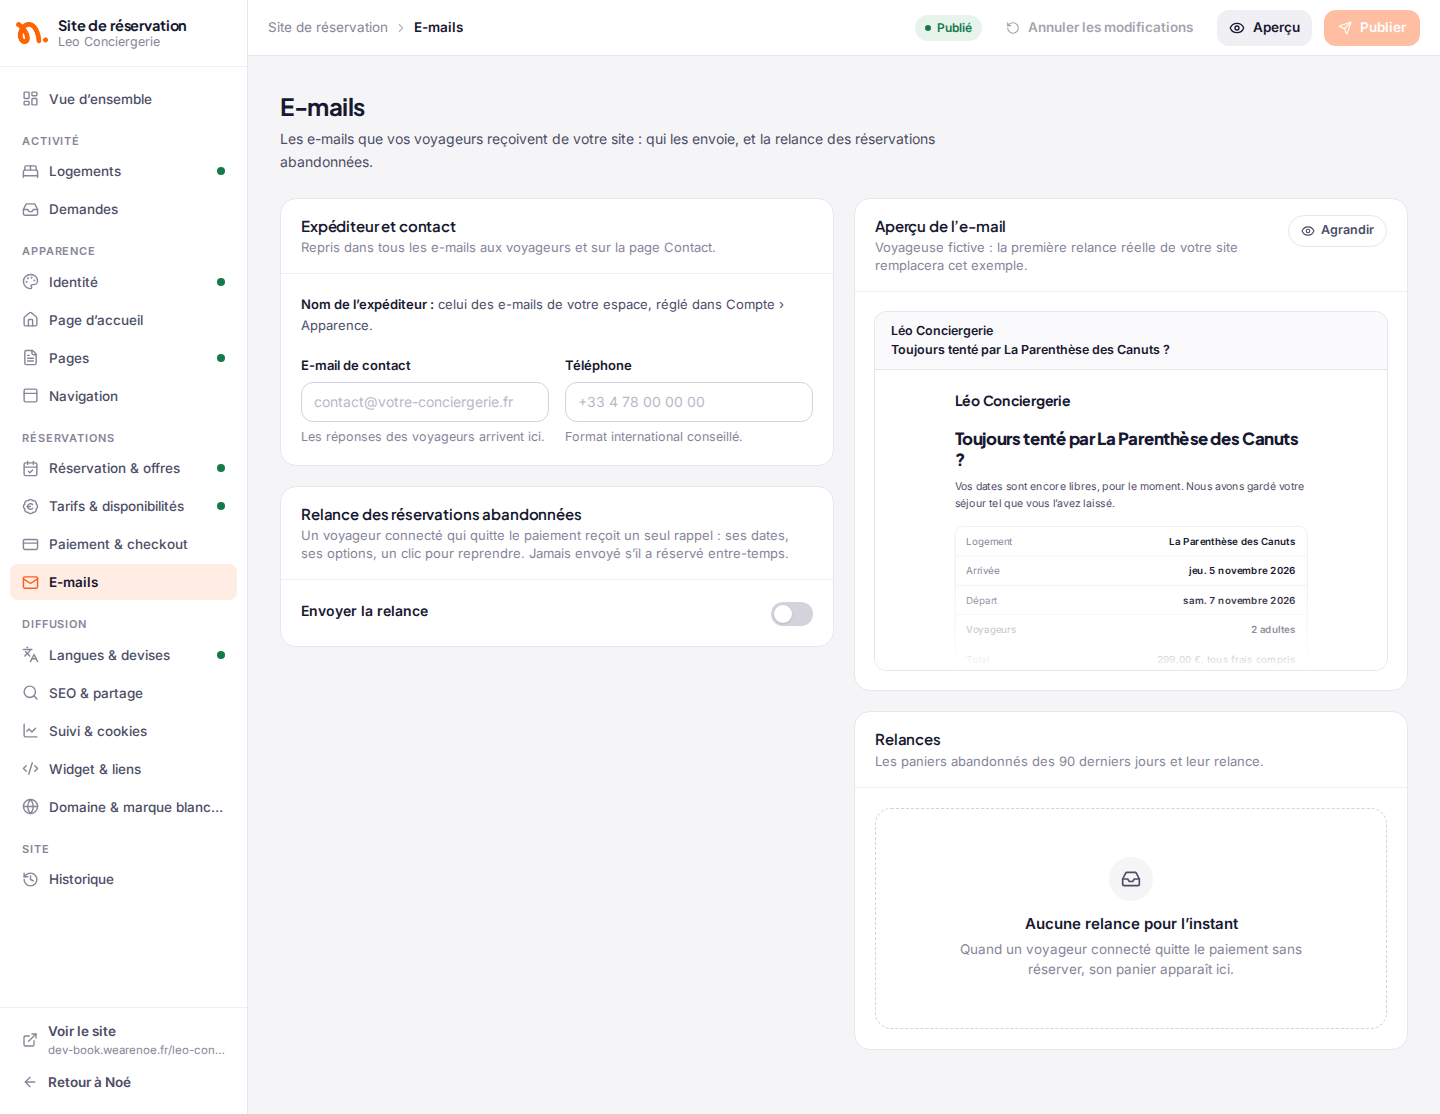
Task: Click the 'jeu. 5 novembre 2026' arrival date
Action: point(1242,571)
